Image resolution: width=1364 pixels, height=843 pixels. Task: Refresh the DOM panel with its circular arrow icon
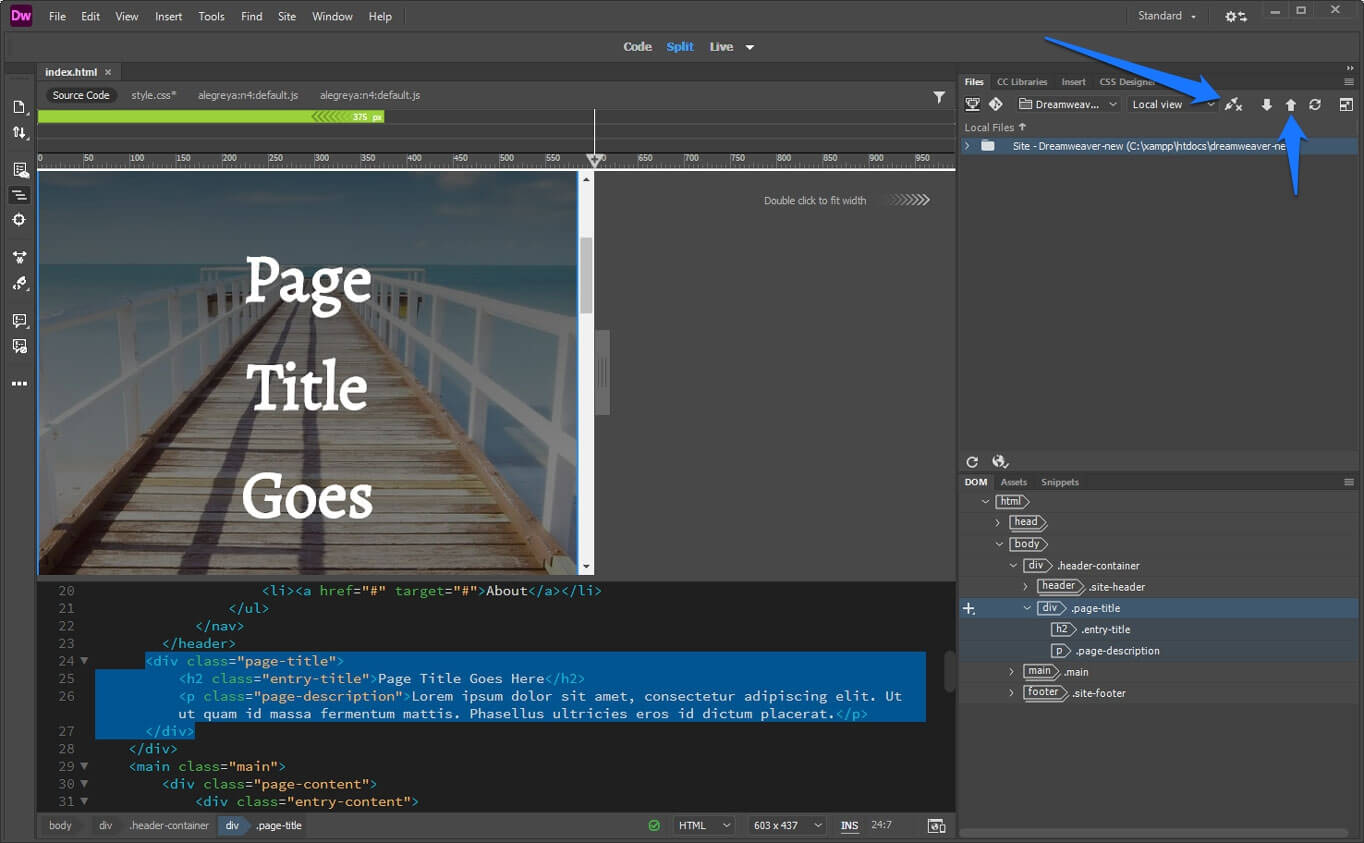[971, 461]
